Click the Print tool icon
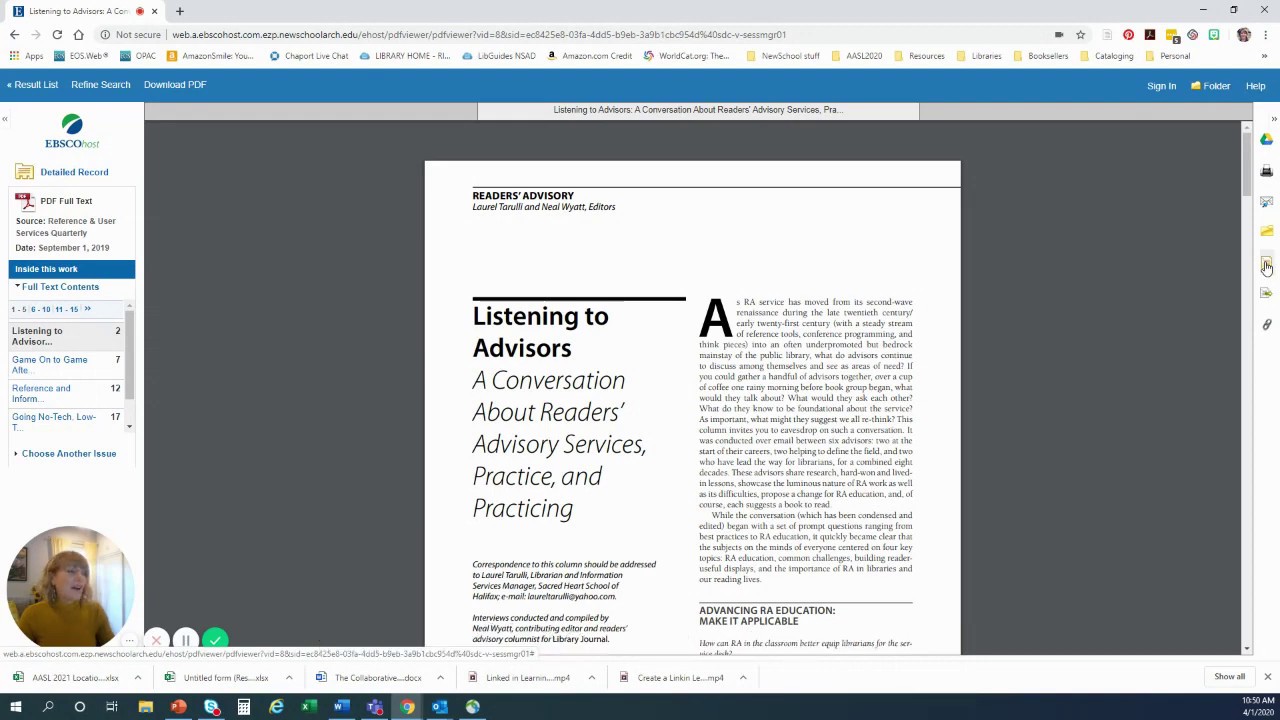 click(1266, 171)
